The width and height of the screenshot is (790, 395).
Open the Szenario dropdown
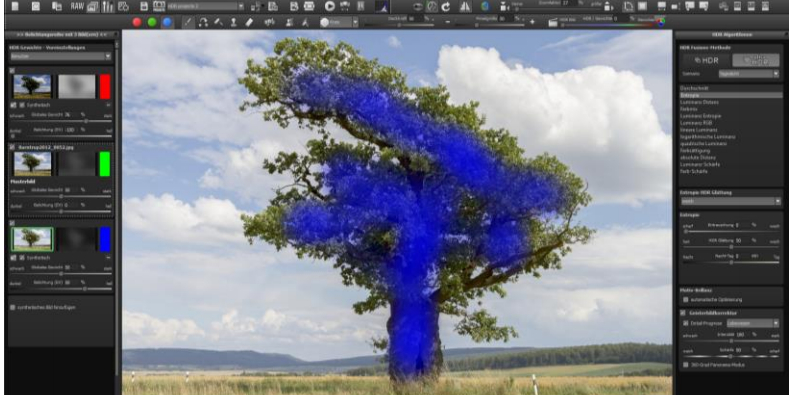click(x=749, y=74)
